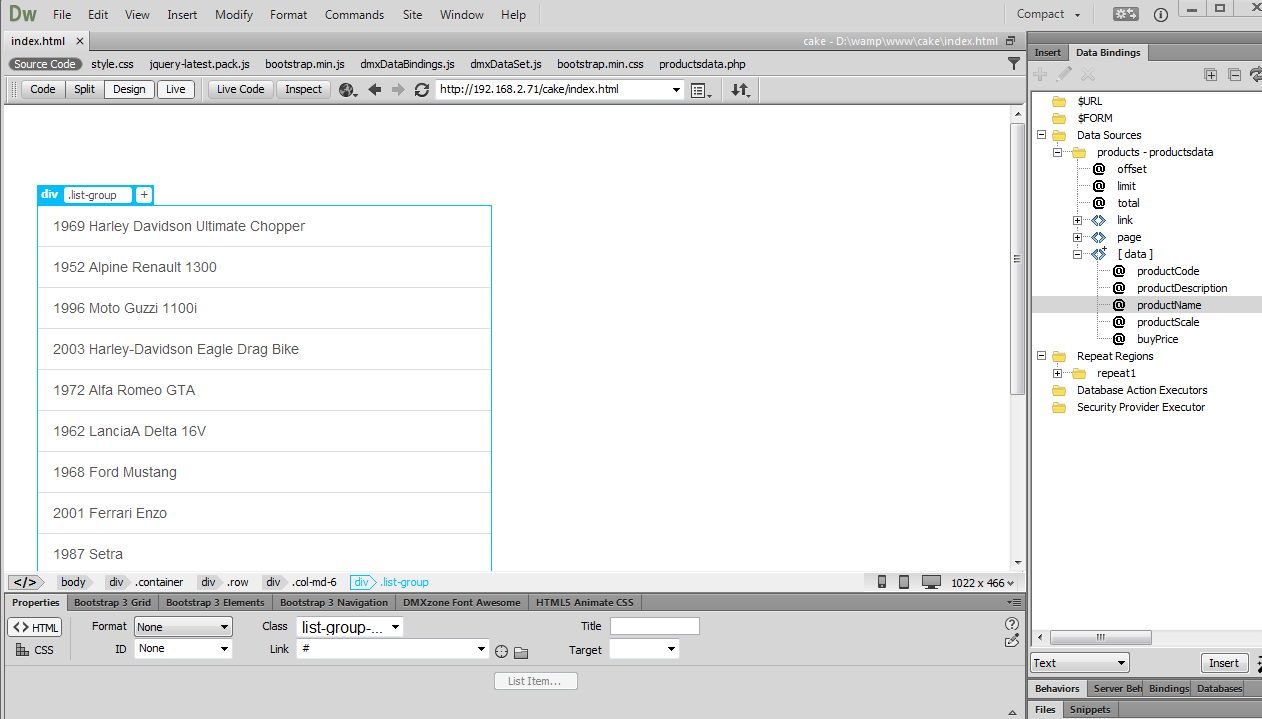Click the Title input field in Properties
Image resolution: width=1262 pixels, height=719 pixels.
tap(654, 626)
